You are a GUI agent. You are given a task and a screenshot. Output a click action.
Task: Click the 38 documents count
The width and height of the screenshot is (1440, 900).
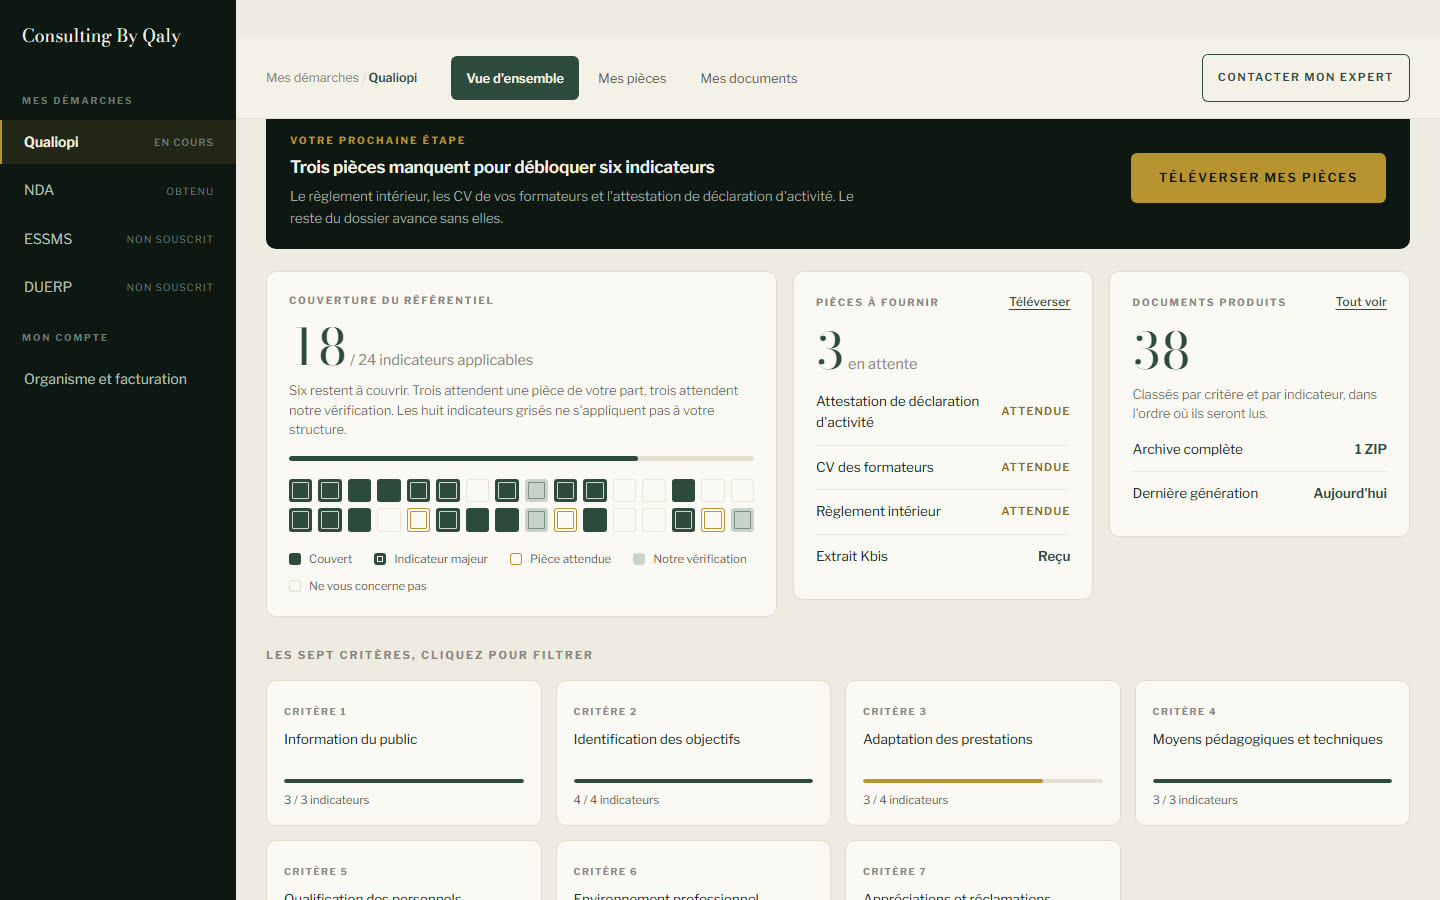(x=1161, y=351)
